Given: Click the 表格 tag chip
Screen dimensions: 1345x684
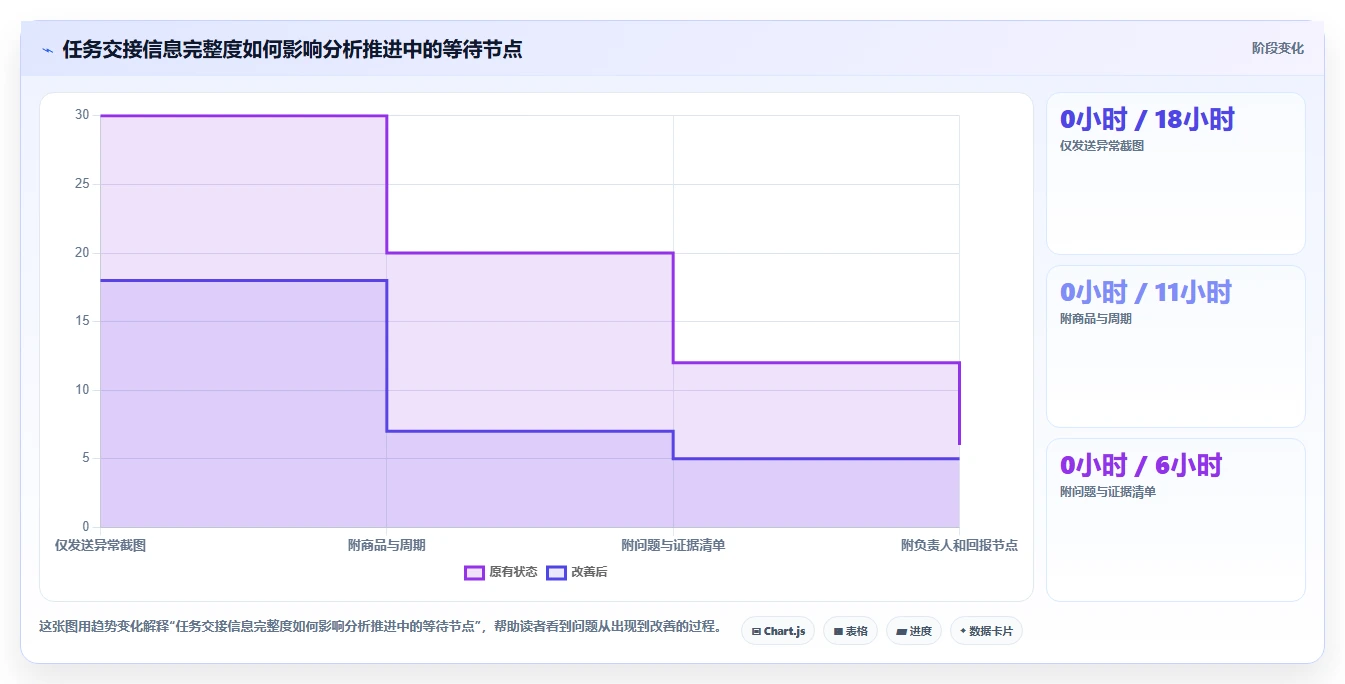Looking at the screenshot, I should [850, 631].
